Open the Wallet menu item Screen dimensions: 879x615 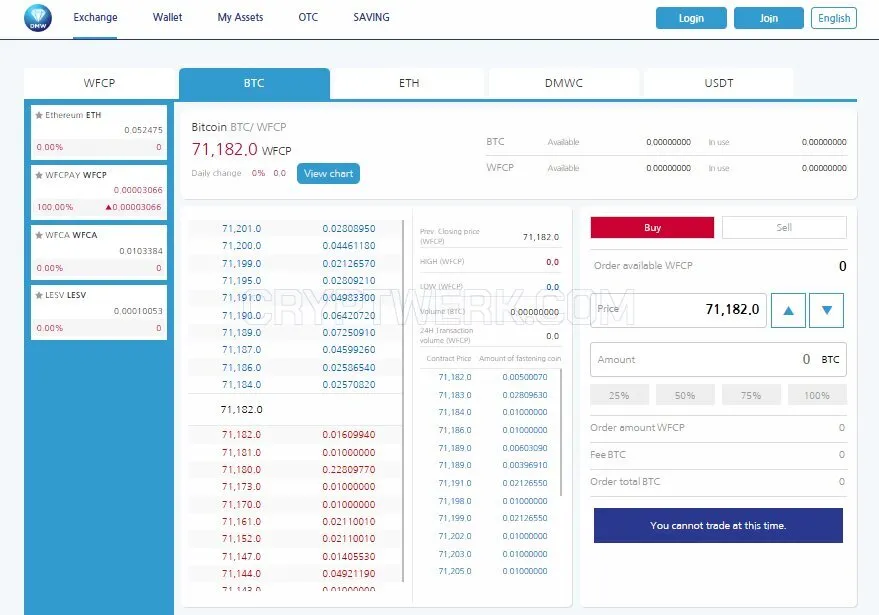(x=167, y=17)
